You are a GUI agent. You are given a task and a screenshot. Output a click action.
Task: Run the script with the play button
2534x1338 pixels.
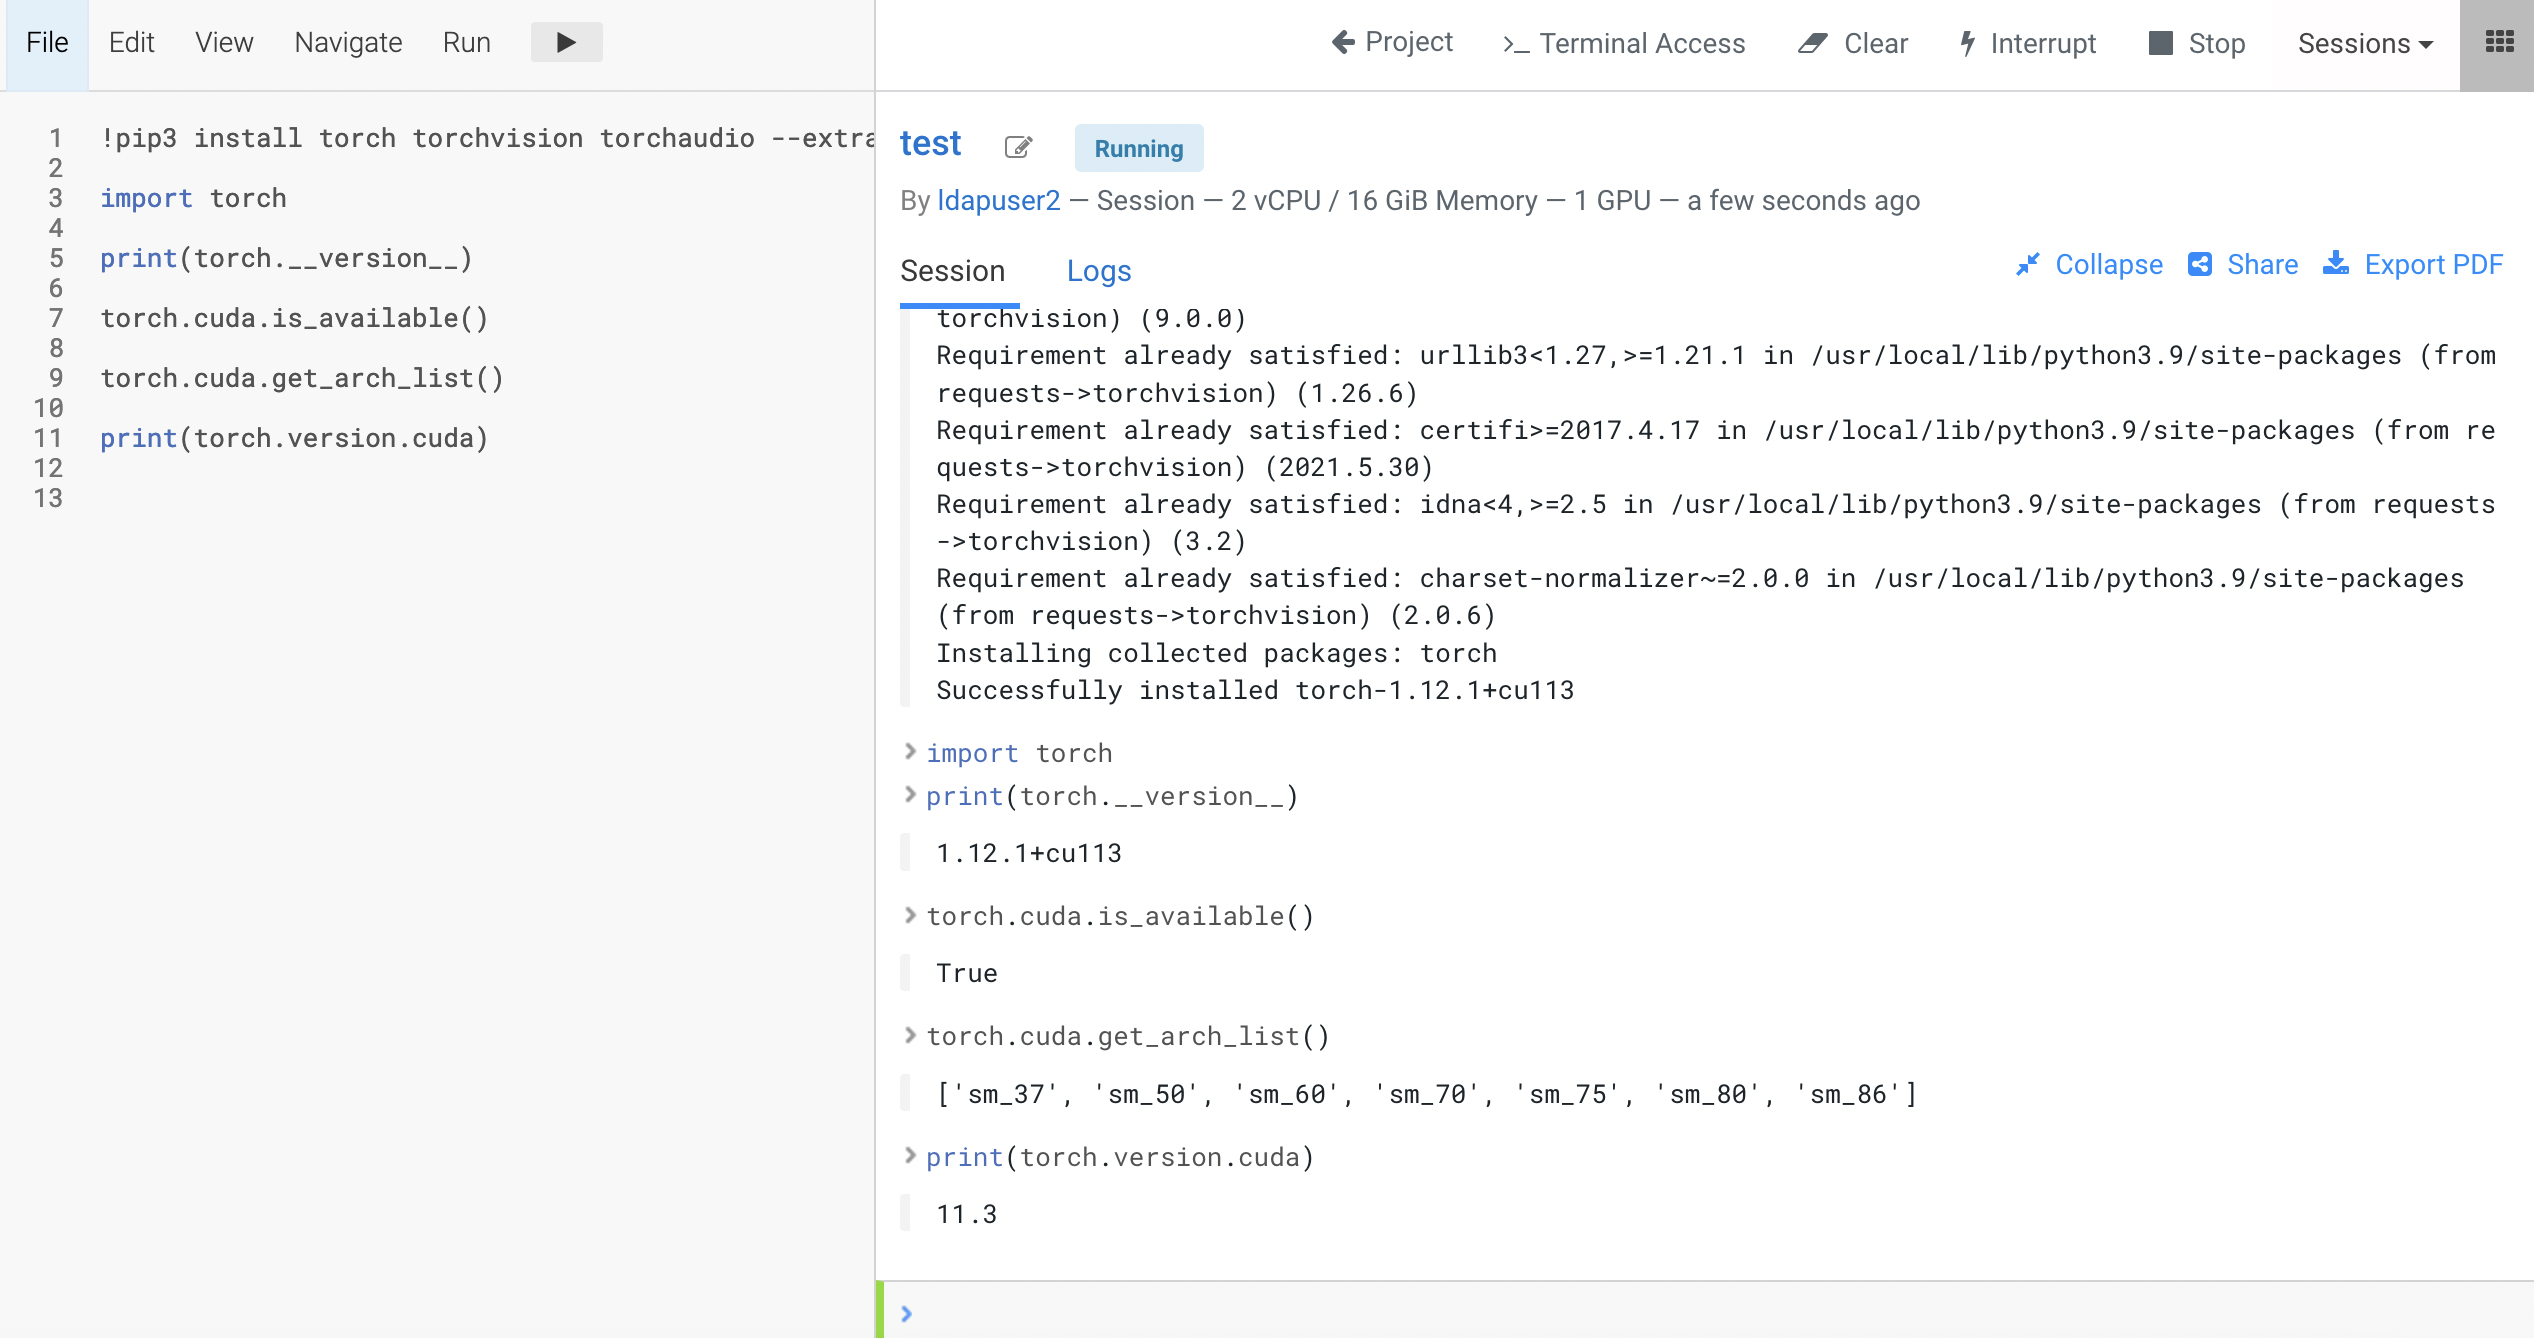566,42
